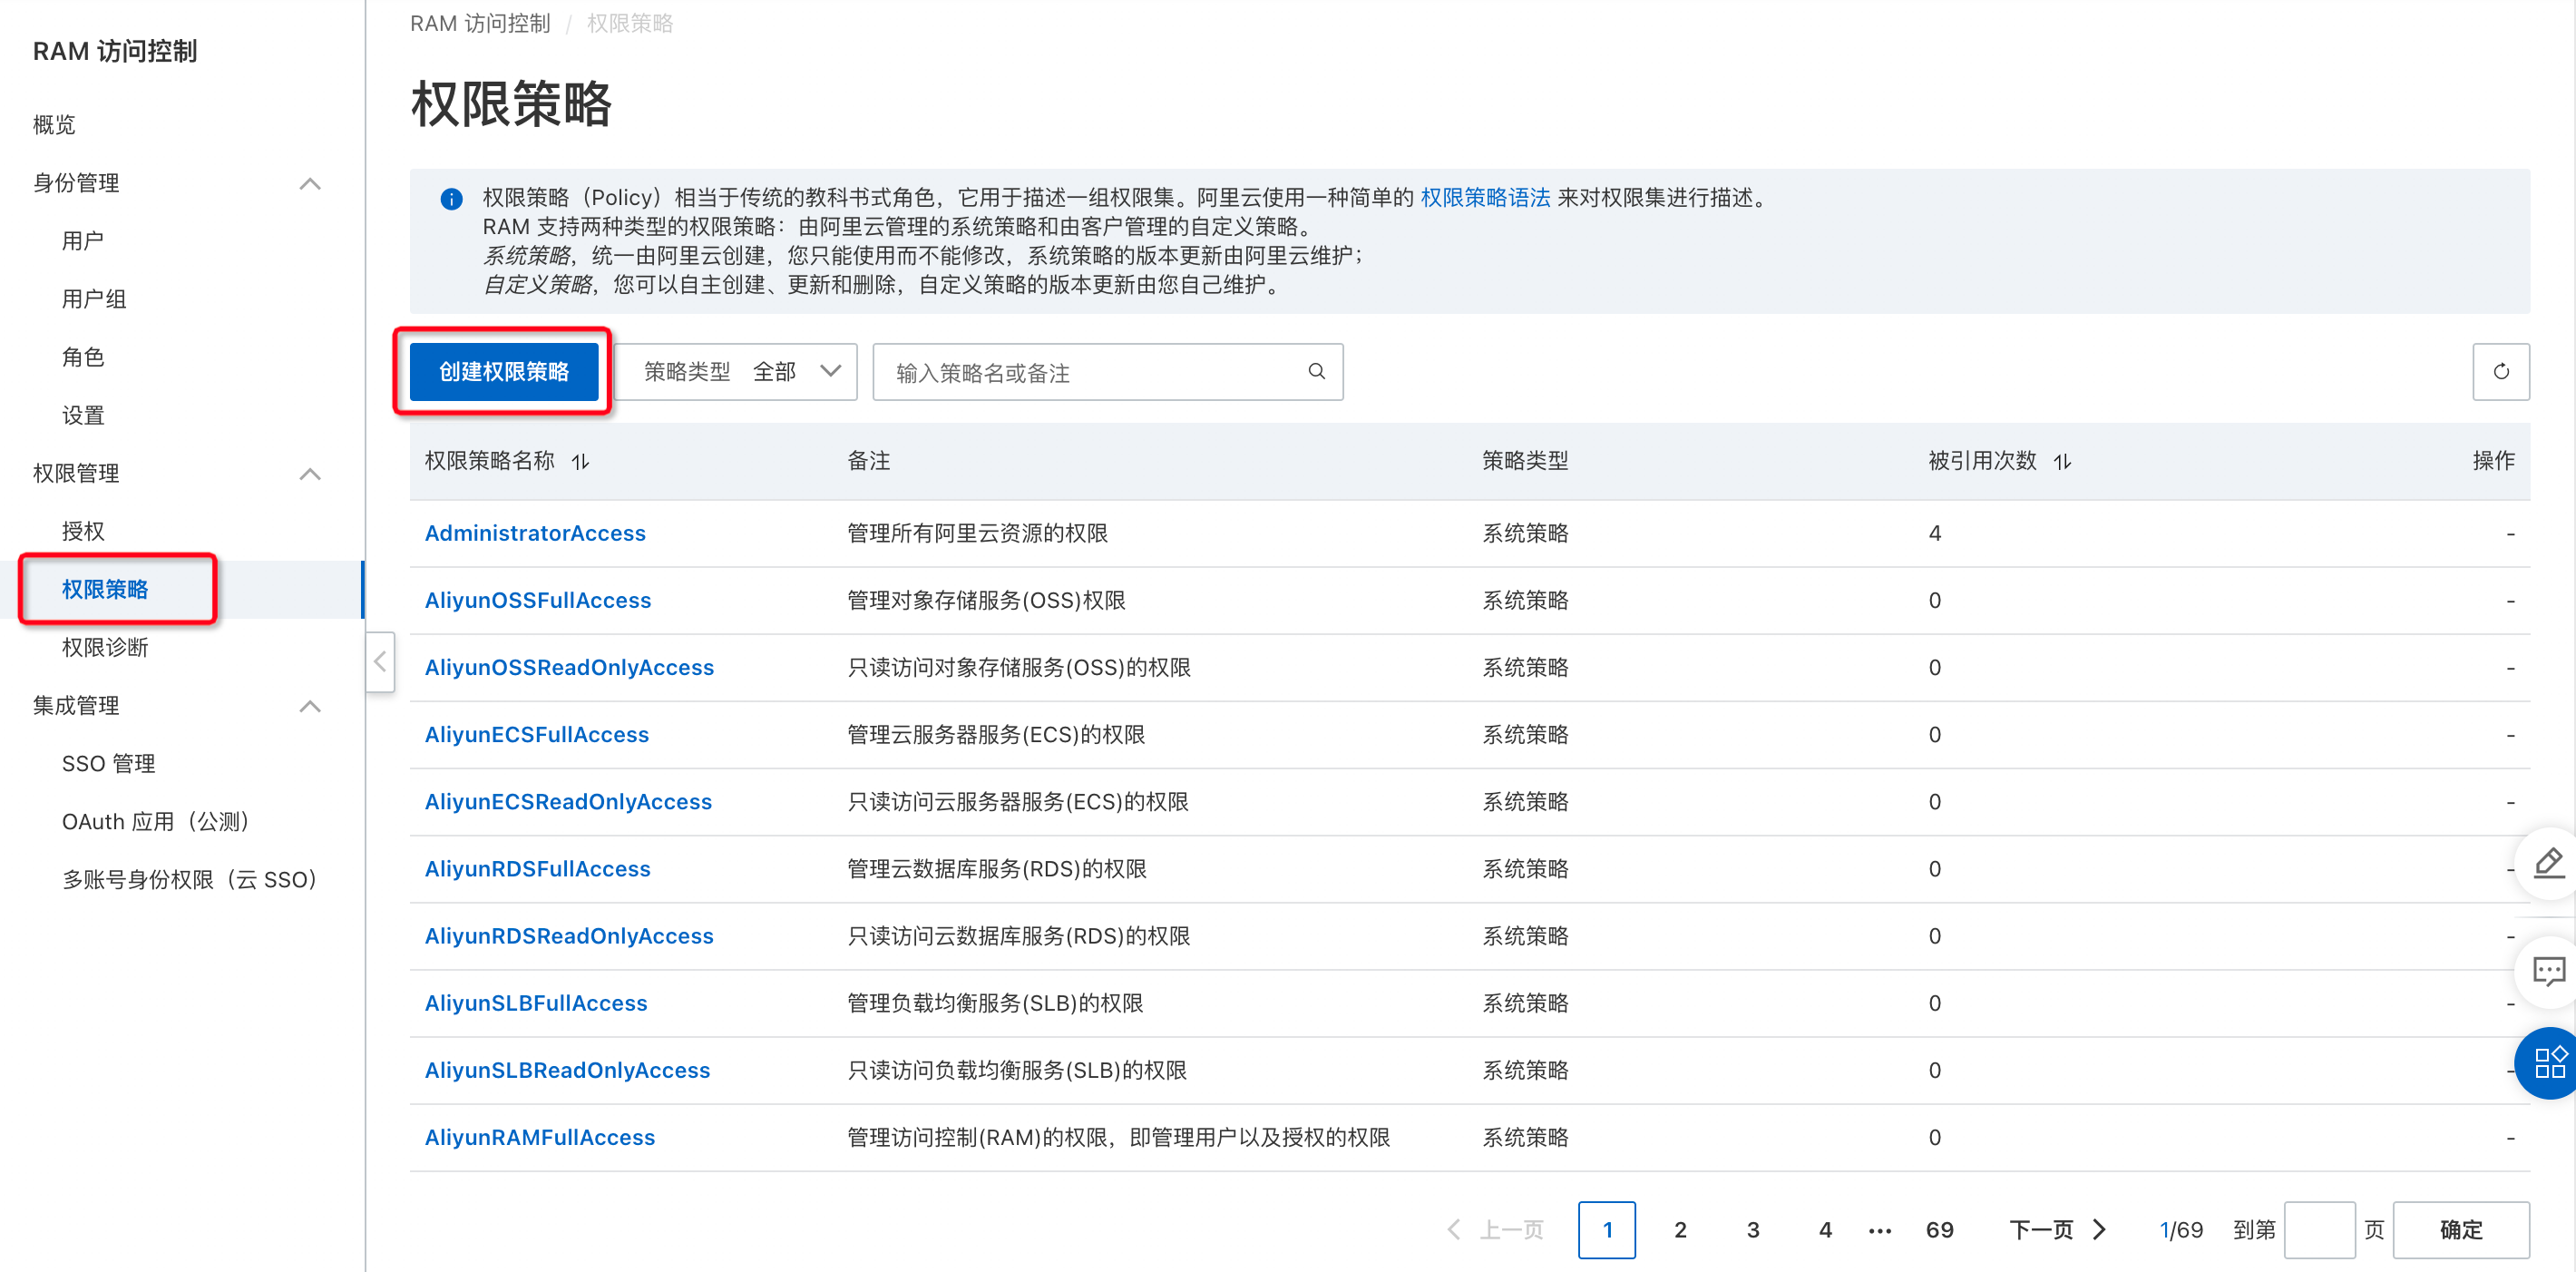Click next page arrow chevron
This screenshot has height=1272, width=2576.
(x=2100, y=1229)
